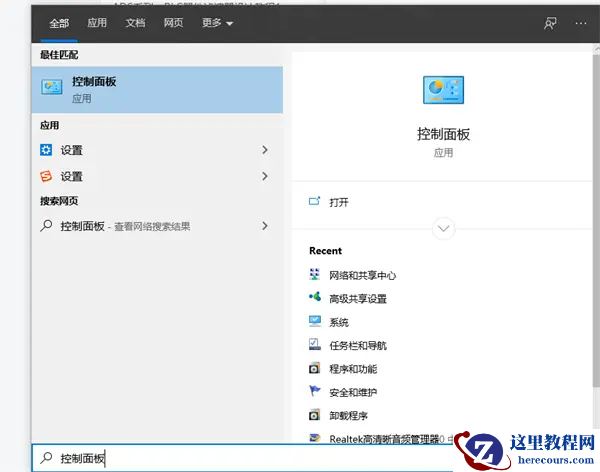Click the large Control Panel icon in preview
The width and height of the screenshot is (600, 472).
443,90
